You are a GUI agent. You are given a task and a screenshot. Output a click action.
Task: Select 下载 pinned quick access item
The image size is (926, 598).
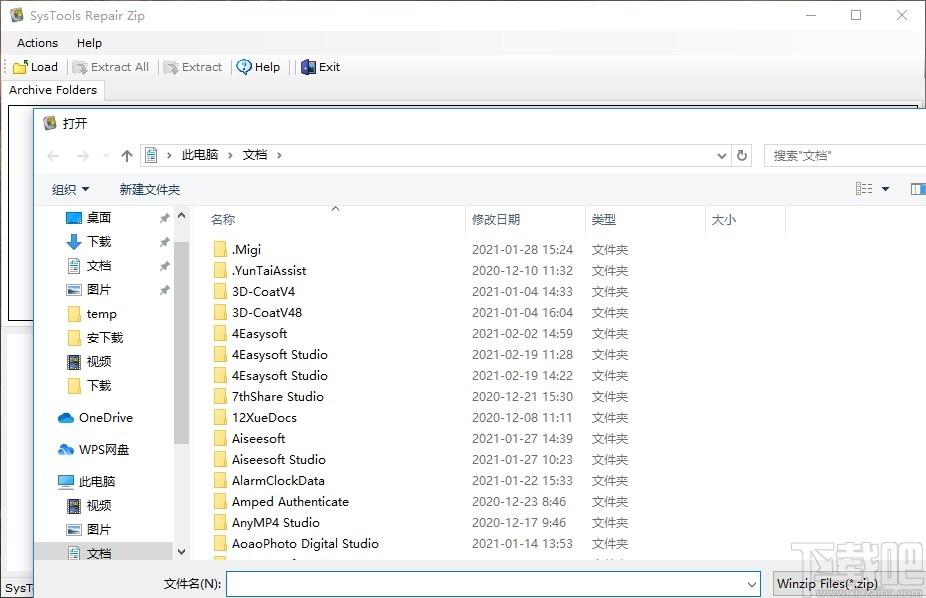click(x=99, y=241)
